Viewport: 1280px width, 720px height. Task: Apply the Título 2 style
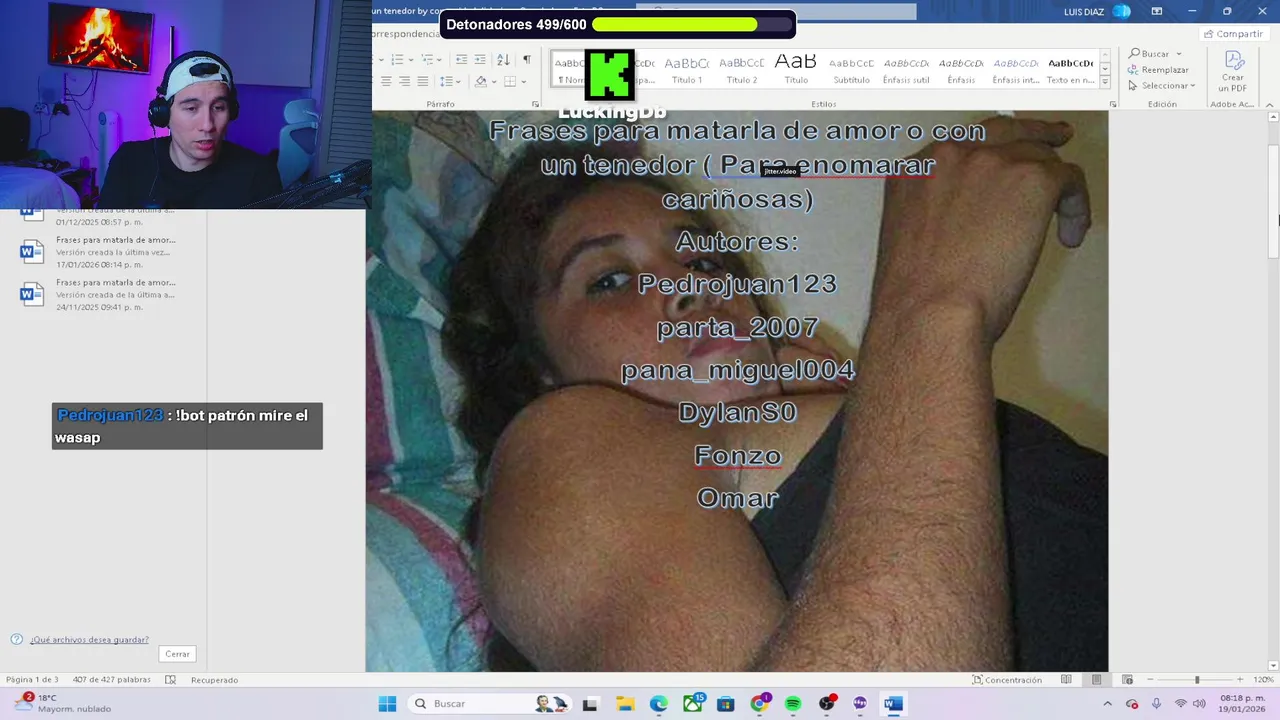click(742, 69)
